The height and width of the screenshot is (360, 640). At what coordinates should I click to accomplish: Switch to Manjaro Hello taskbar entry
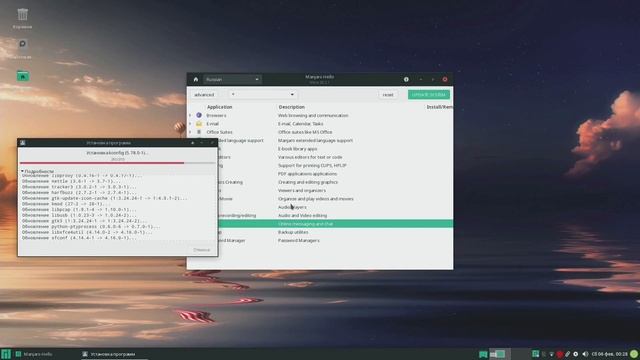(x=35, y=354)
